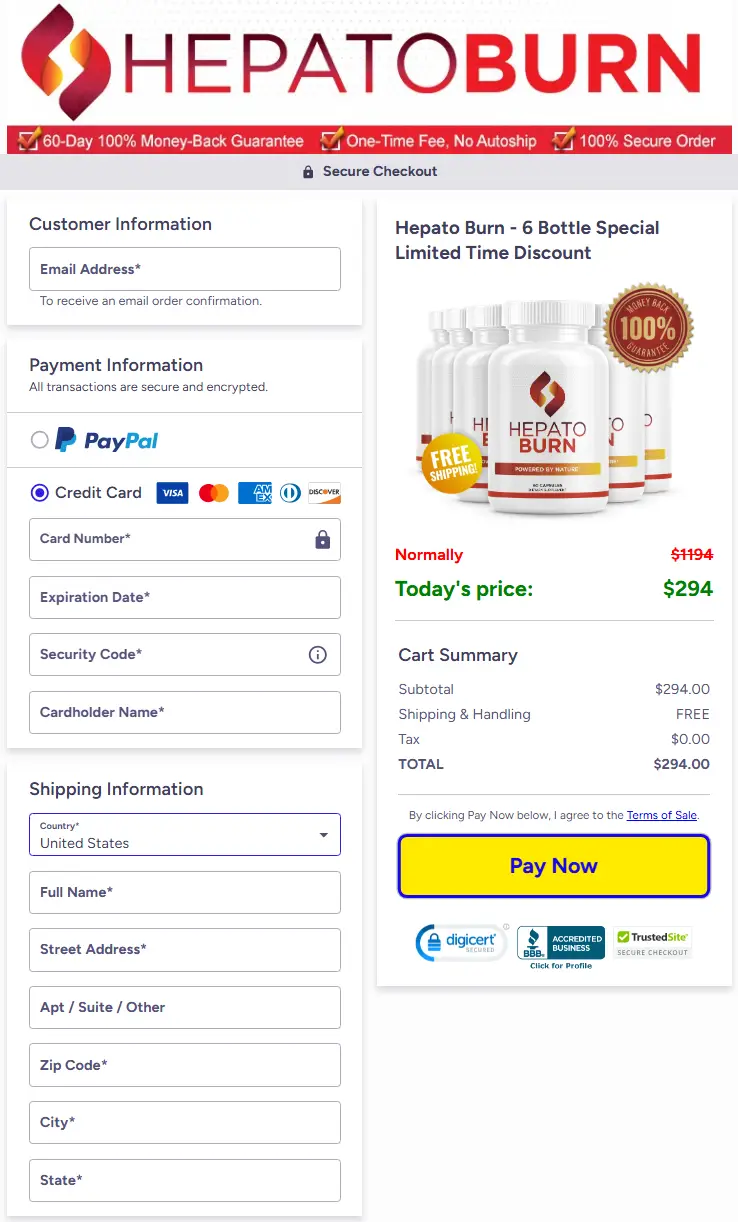
Task: Click the Discover card icon
Action: tap(324, 493)
